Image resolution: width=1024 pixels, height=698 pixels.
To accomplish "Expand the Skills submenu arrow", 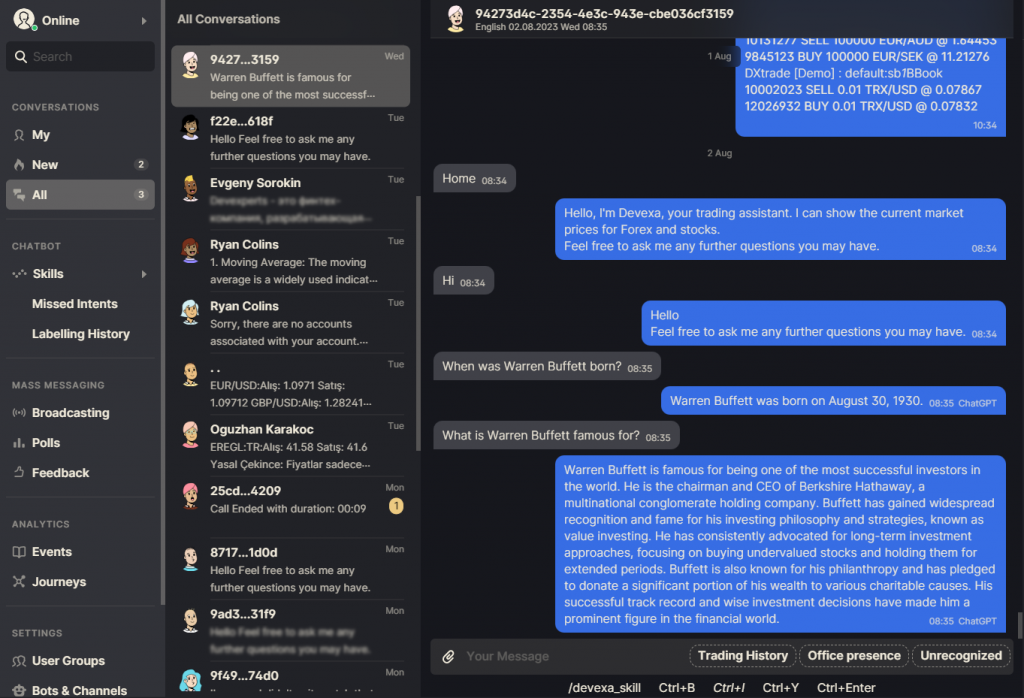I will click(x=144, y=274).
